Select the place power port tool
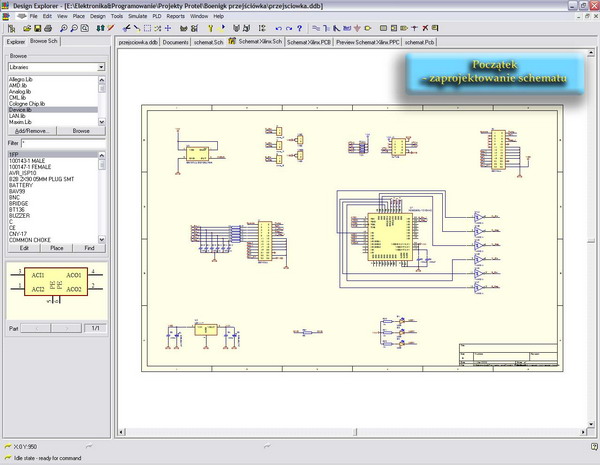This screenshot has width=600, height=465. [357, 28]
